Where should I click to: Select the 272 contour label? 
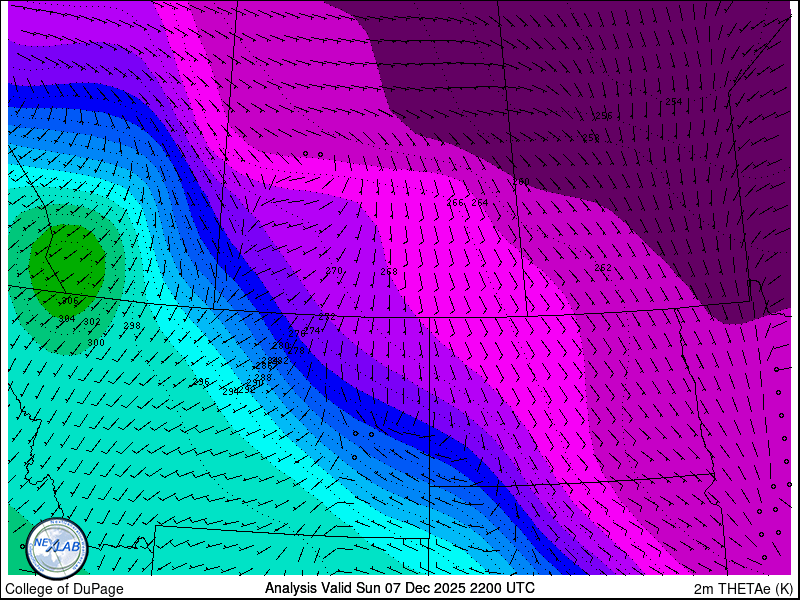click(x=327, y=317)
